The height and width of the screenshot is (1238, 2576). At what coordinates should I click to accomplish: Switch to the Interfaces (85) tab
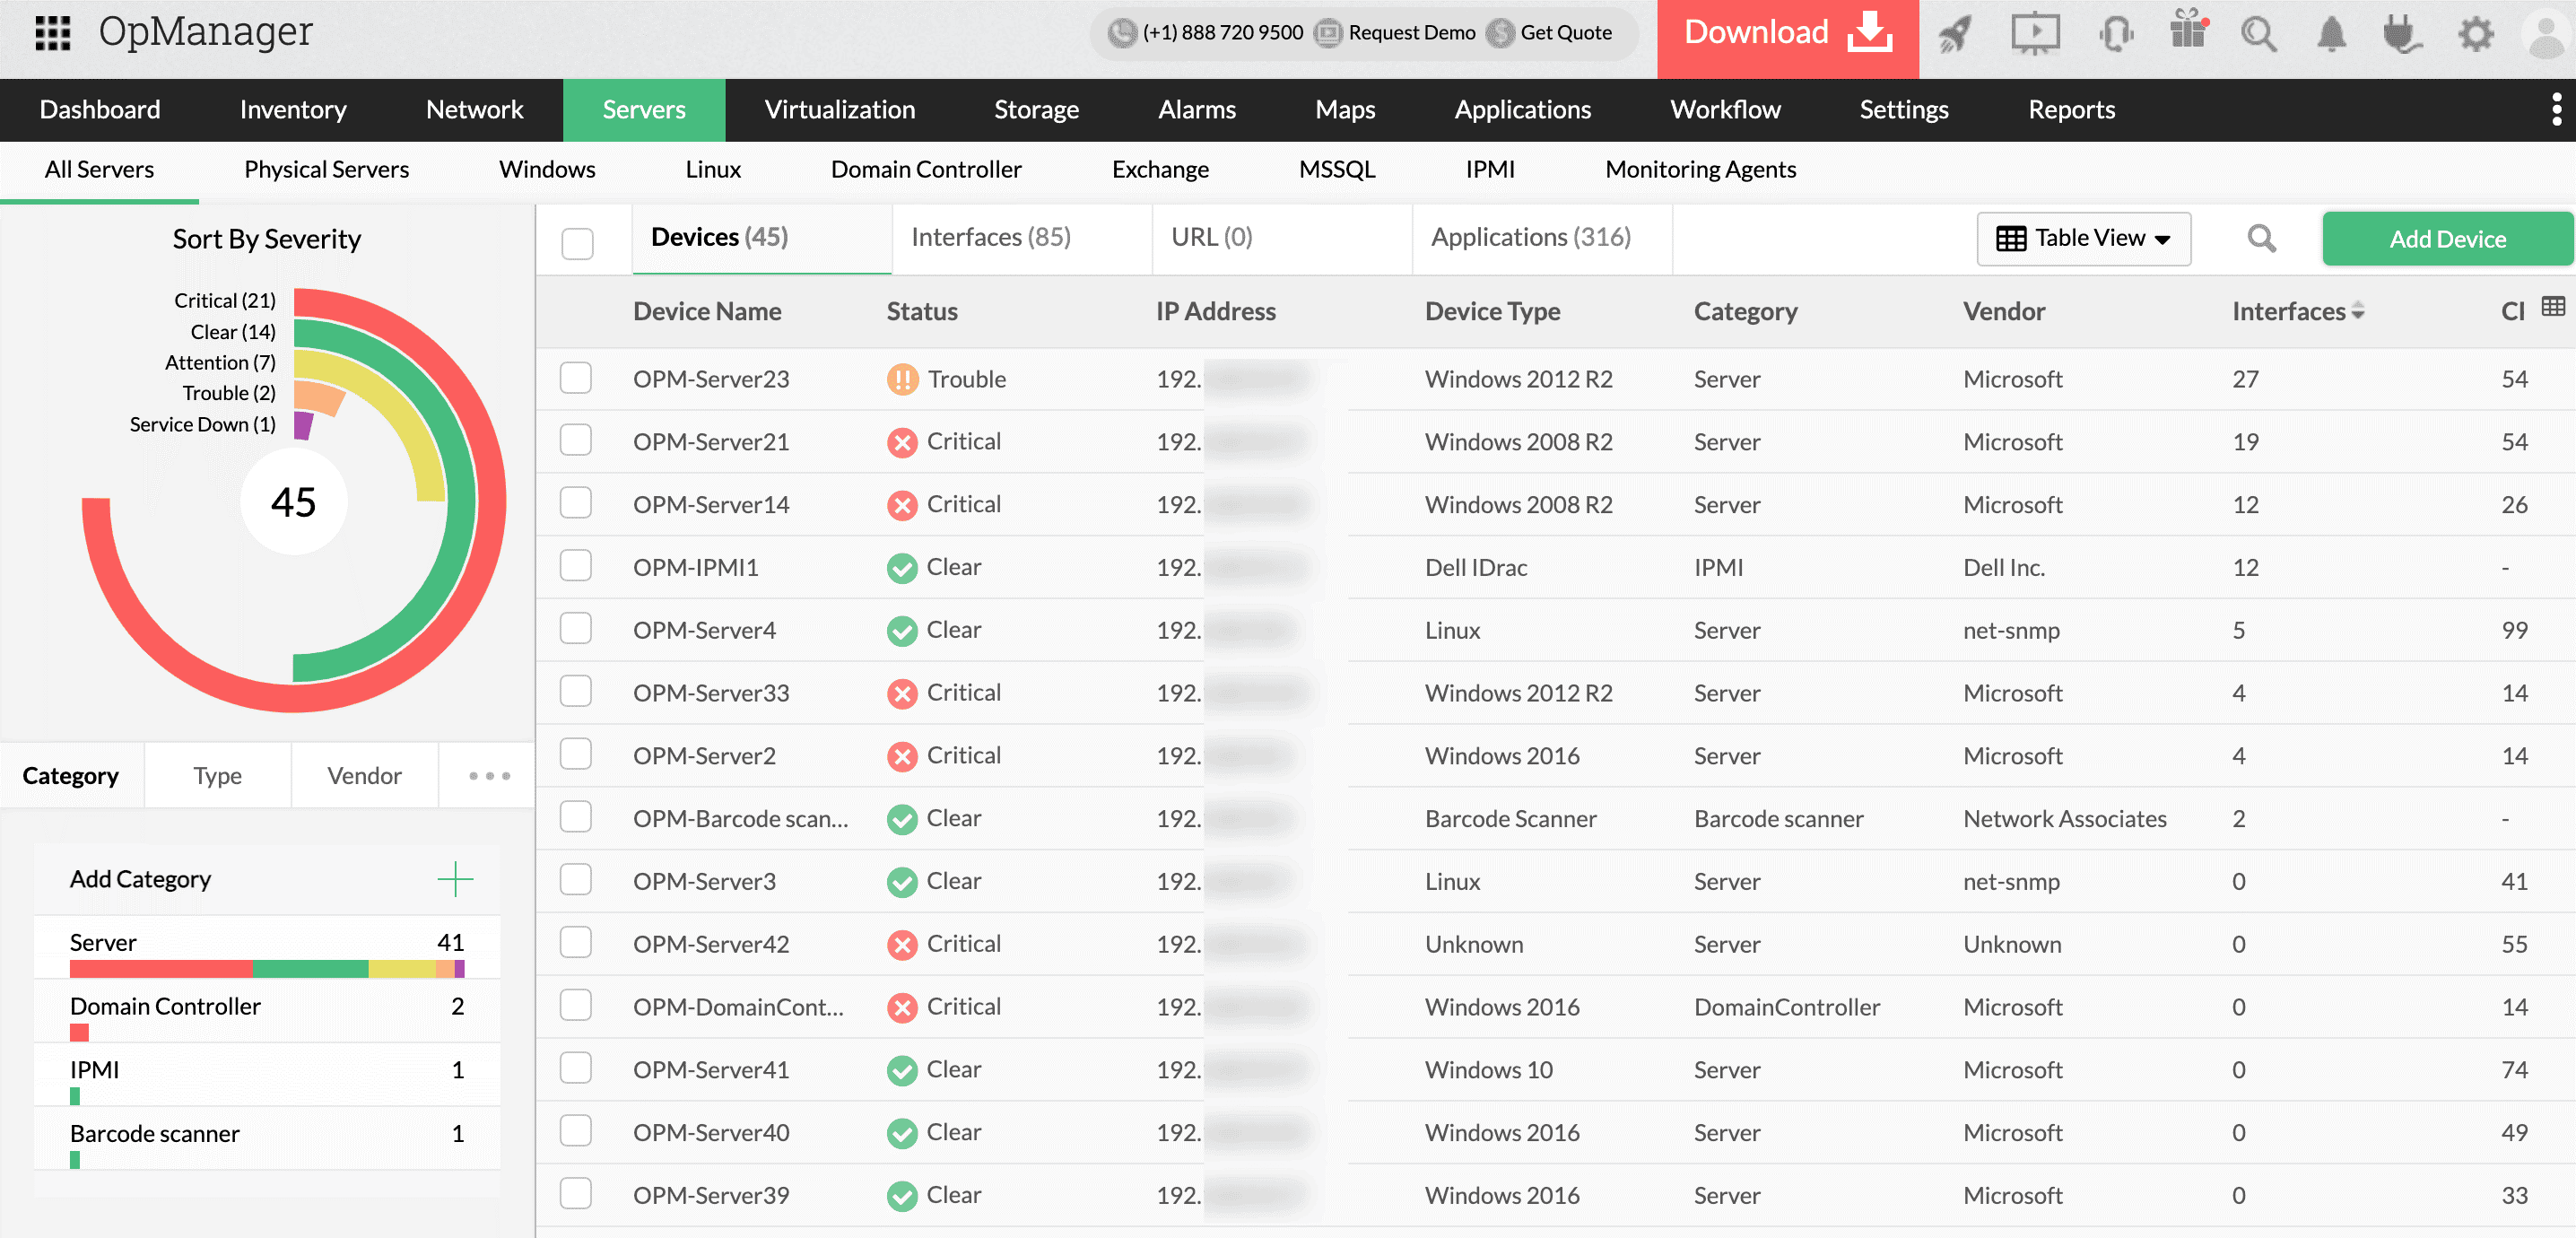pos(989,237)
